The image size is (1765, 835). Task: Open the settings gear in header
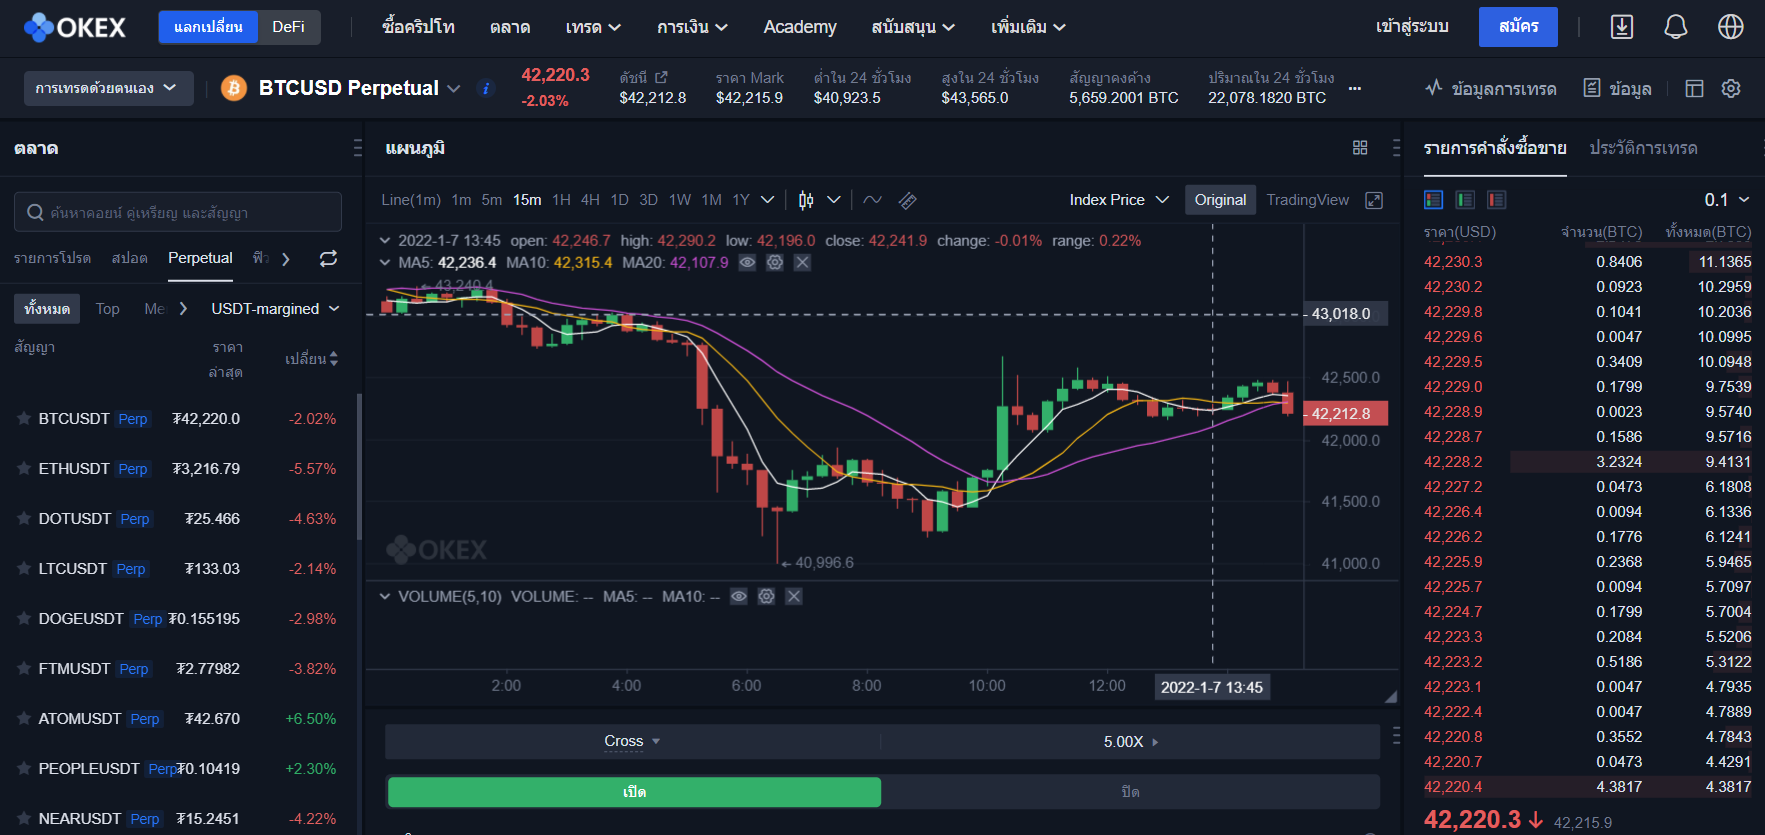[x=1731, y=89]
